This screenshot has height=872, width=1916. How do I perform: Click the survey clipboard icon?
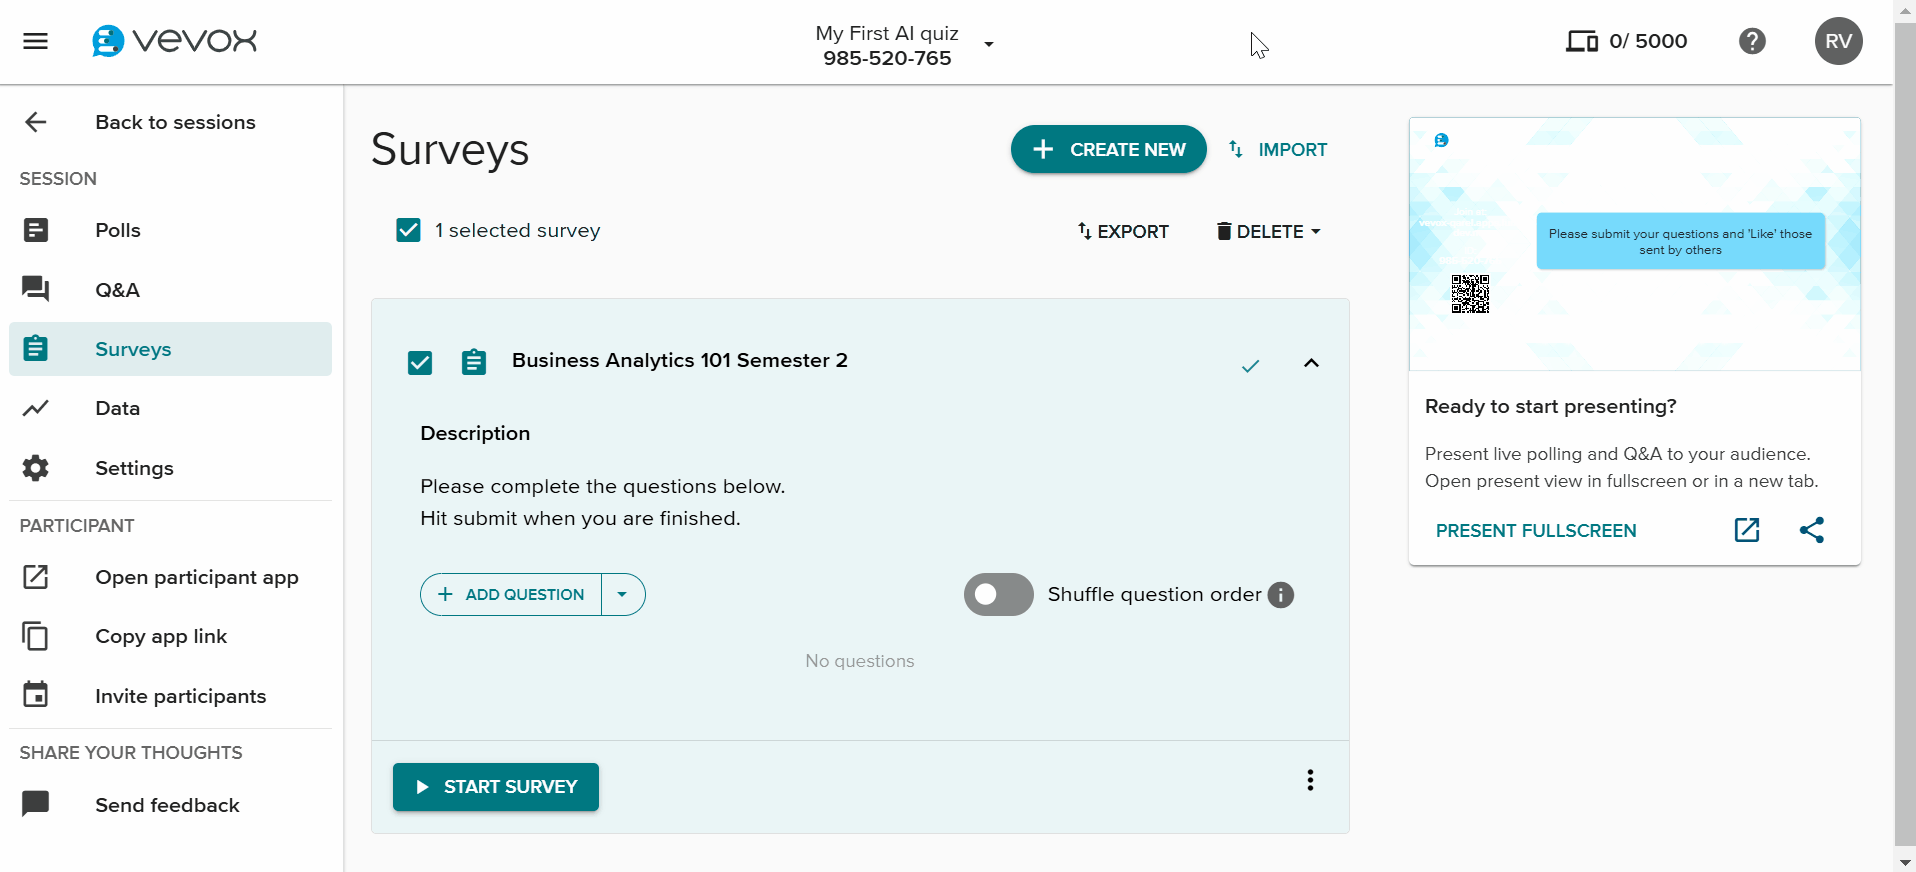click(x=474, y=362)
